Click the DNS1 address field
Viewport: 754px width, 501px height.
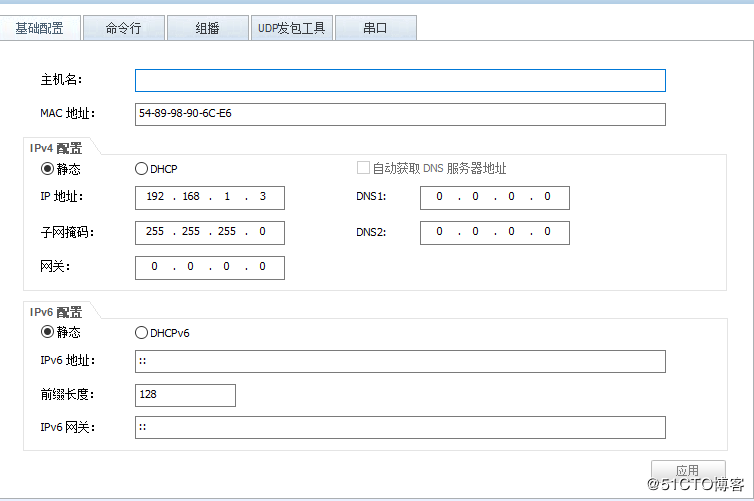click(x=495, y=198)
